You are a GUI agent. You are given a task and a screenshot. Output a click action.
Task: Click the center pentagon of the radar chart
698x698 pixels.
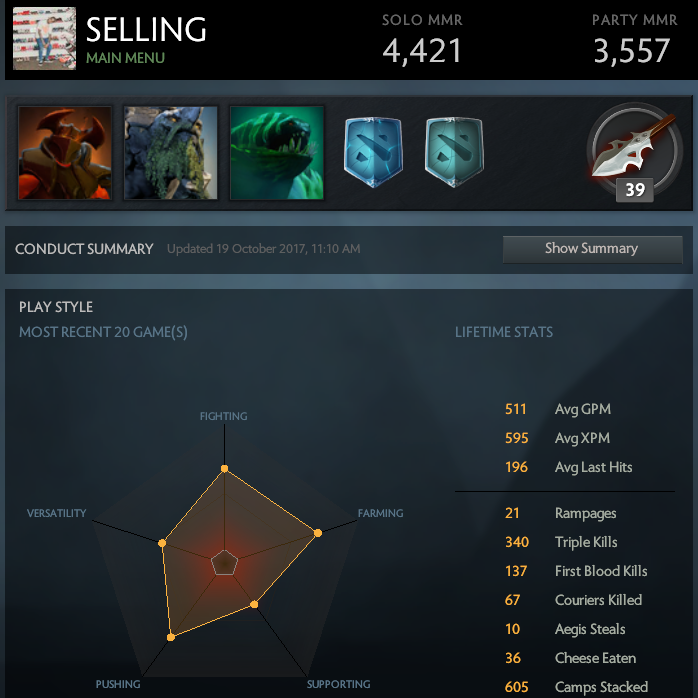point(224,563)
